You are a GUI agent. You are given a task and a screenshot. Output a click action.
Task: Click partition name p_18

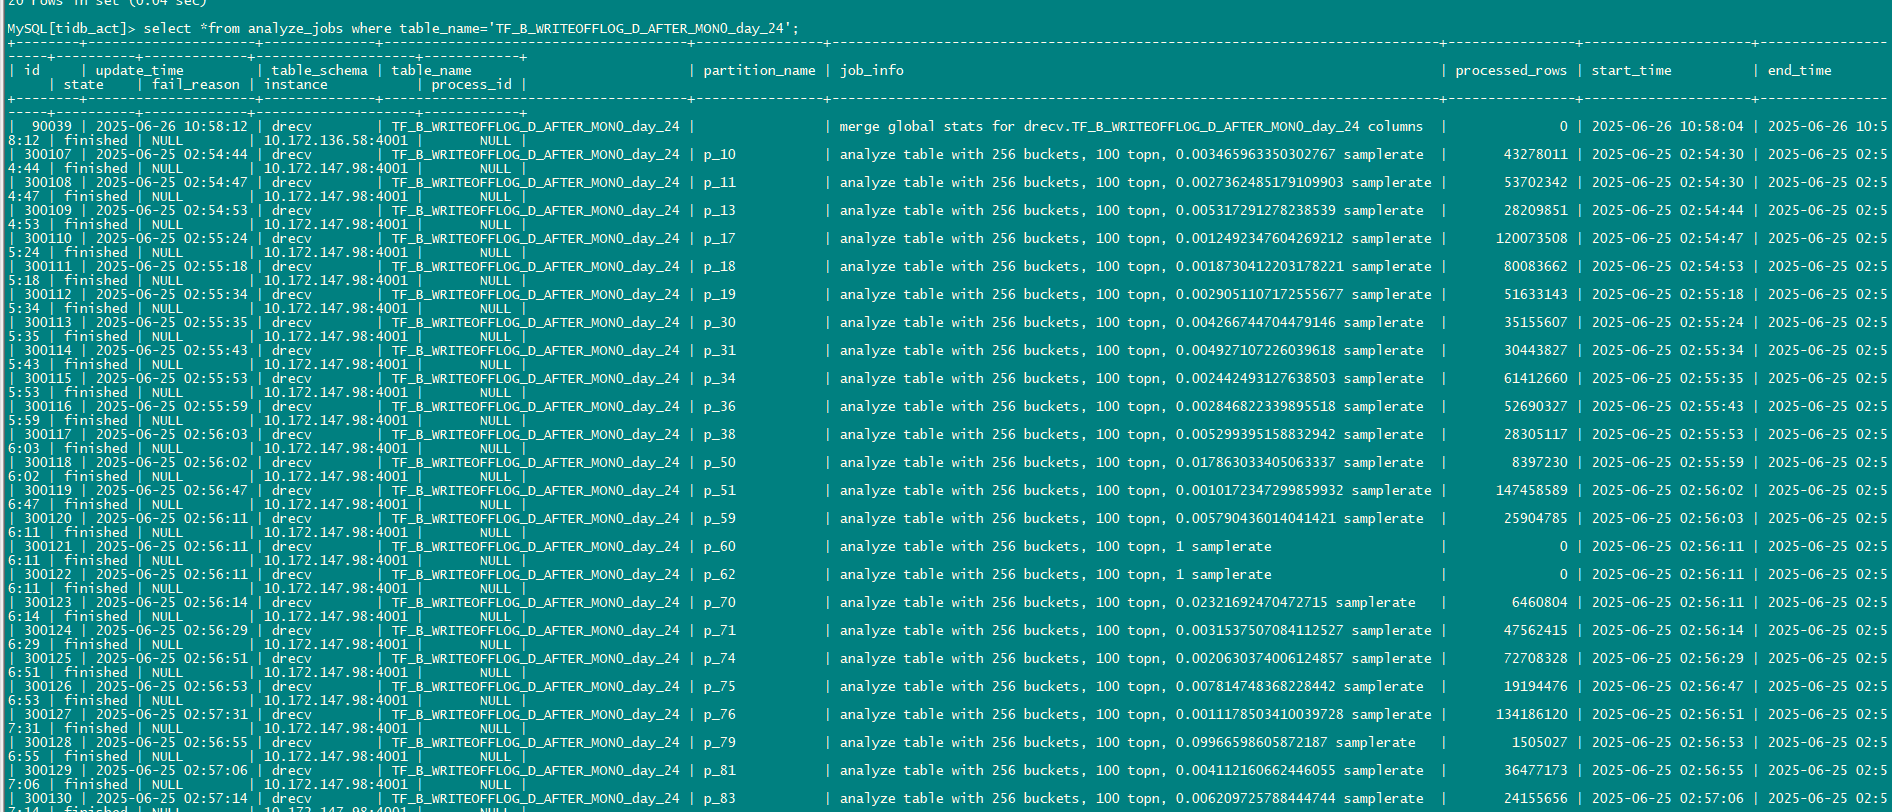tap(719, 266)
